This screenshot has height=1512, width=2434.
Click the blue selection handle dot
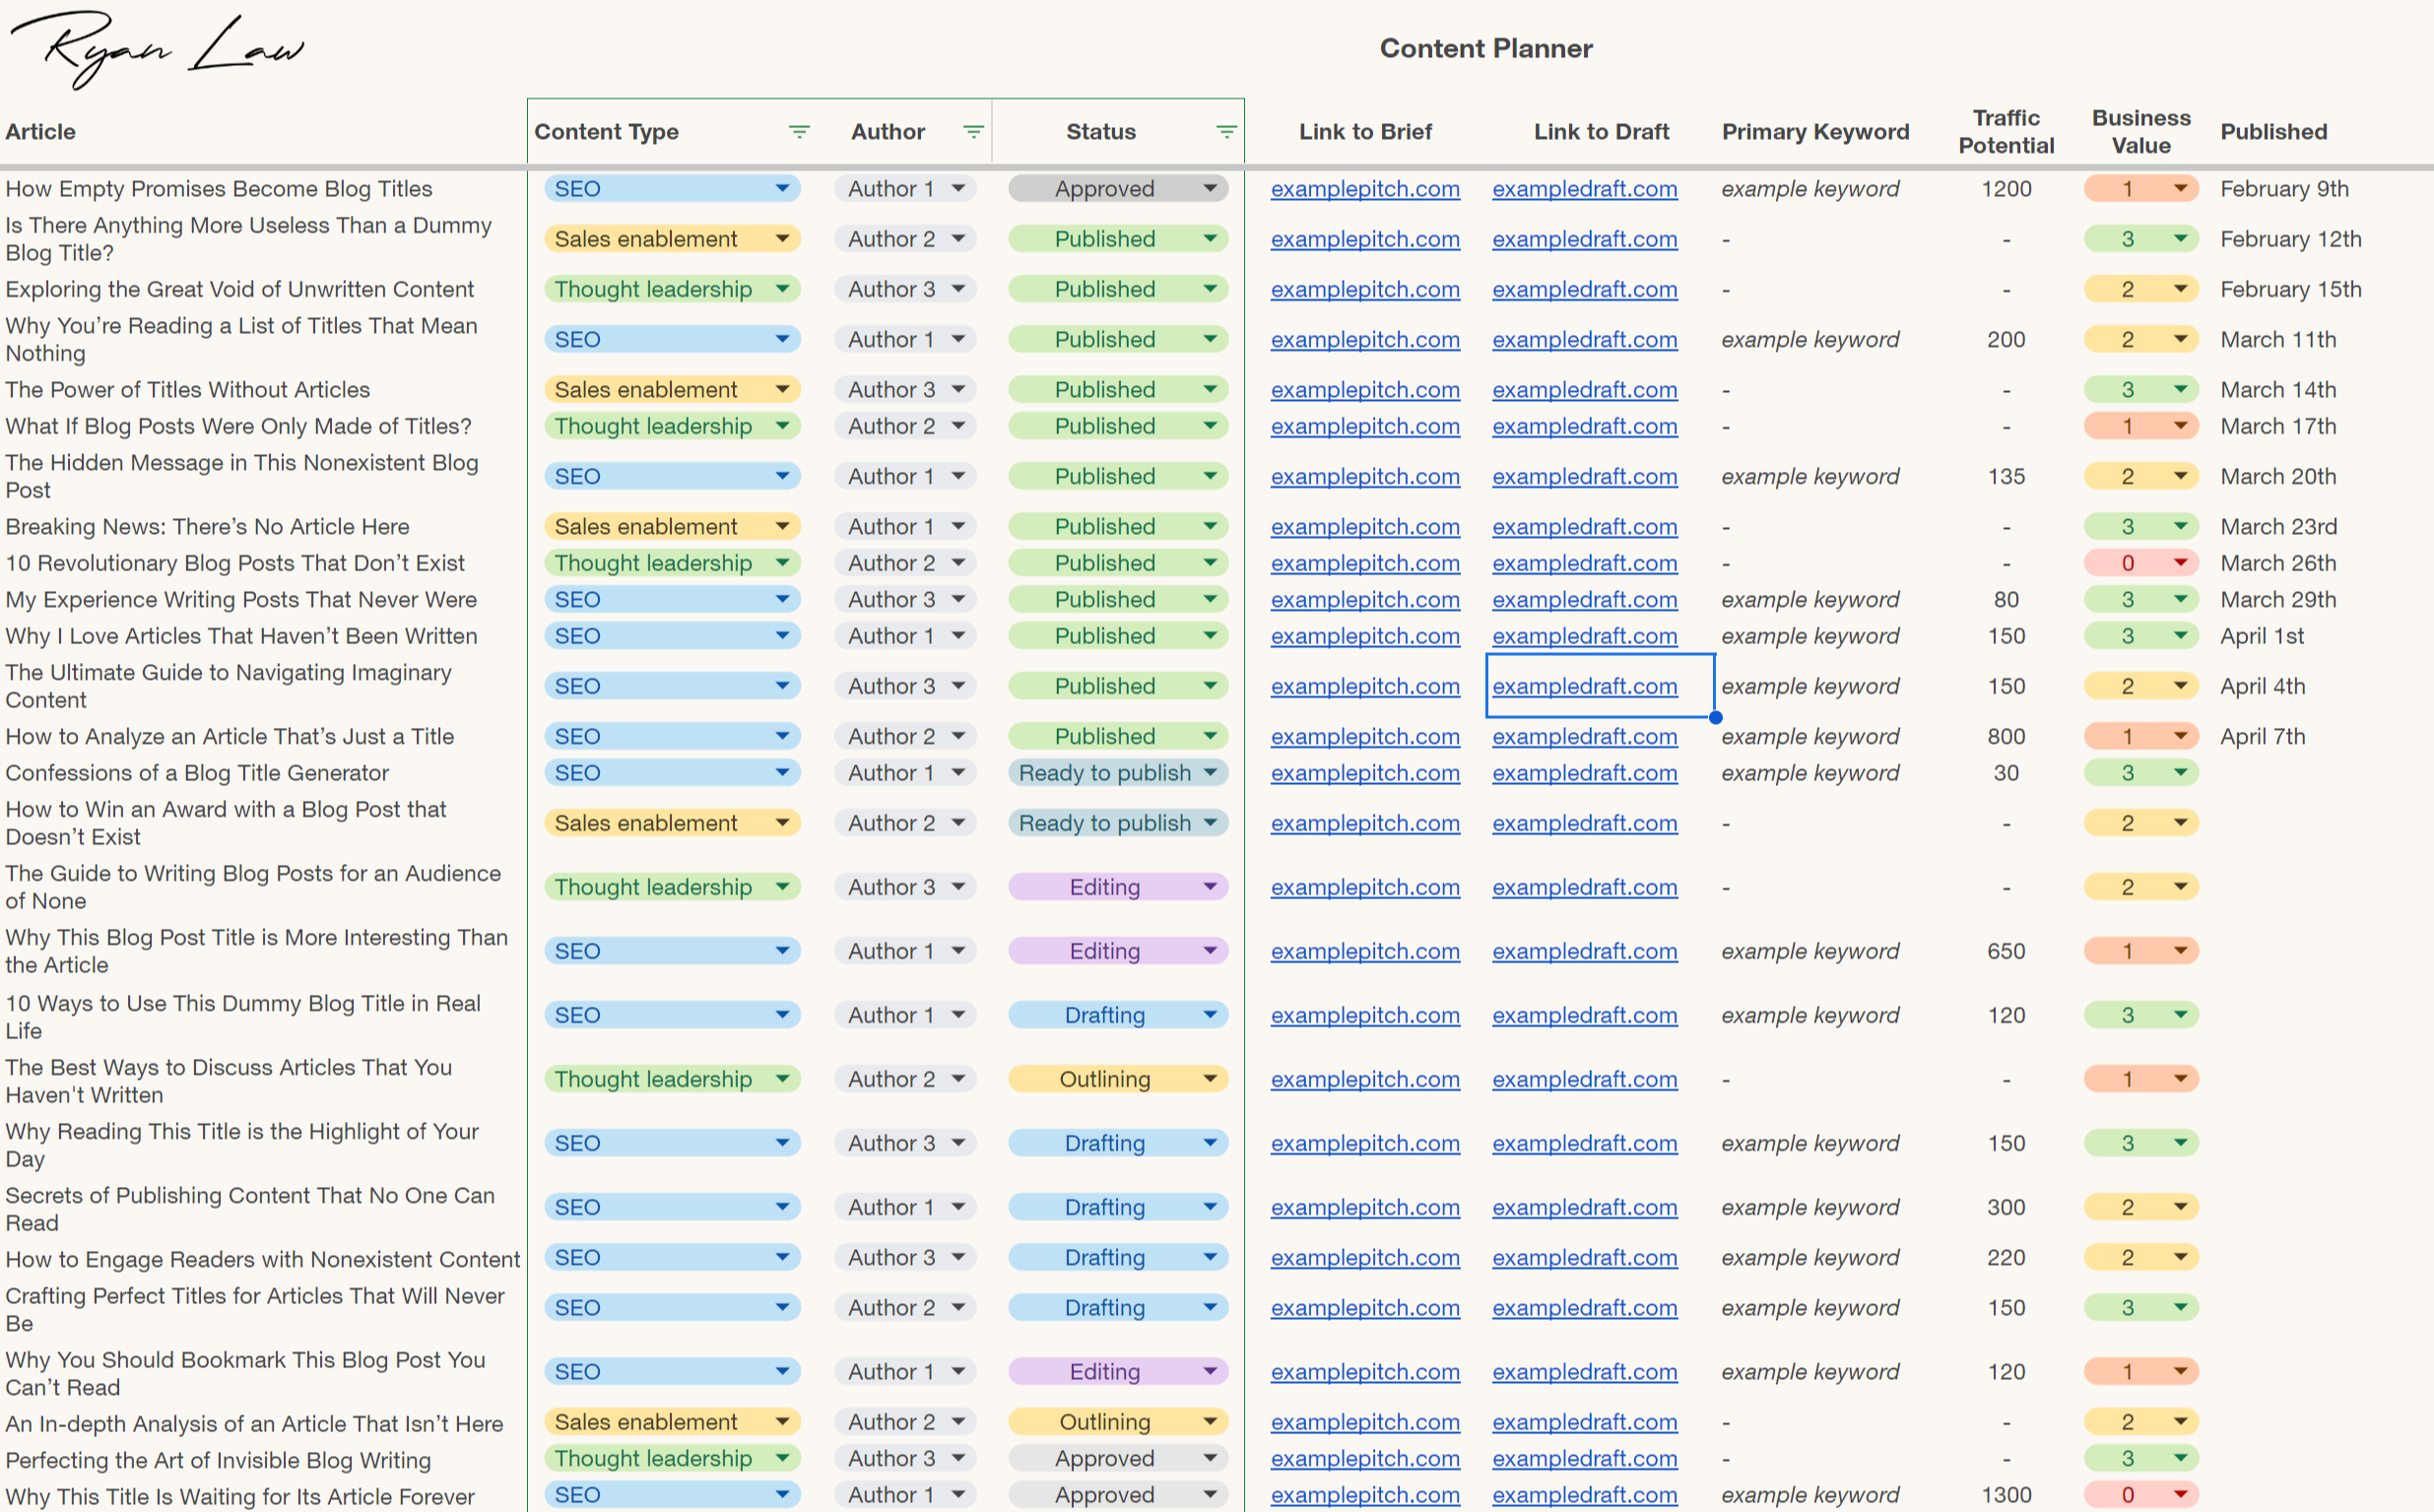pos(1716,717)
